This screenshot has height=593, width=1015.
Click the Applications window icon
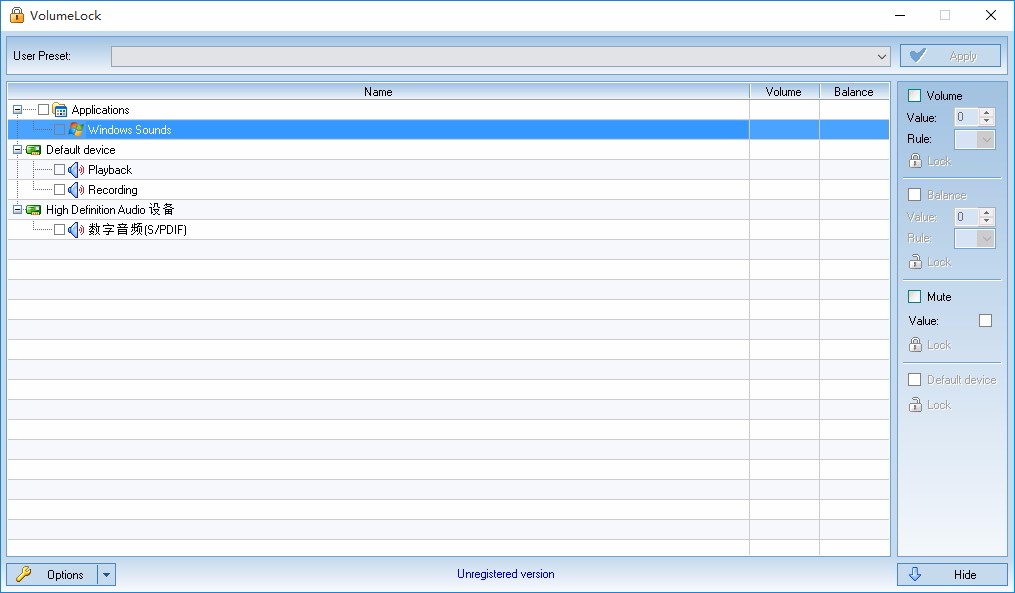pyautogui.click(x=60, y=110)
